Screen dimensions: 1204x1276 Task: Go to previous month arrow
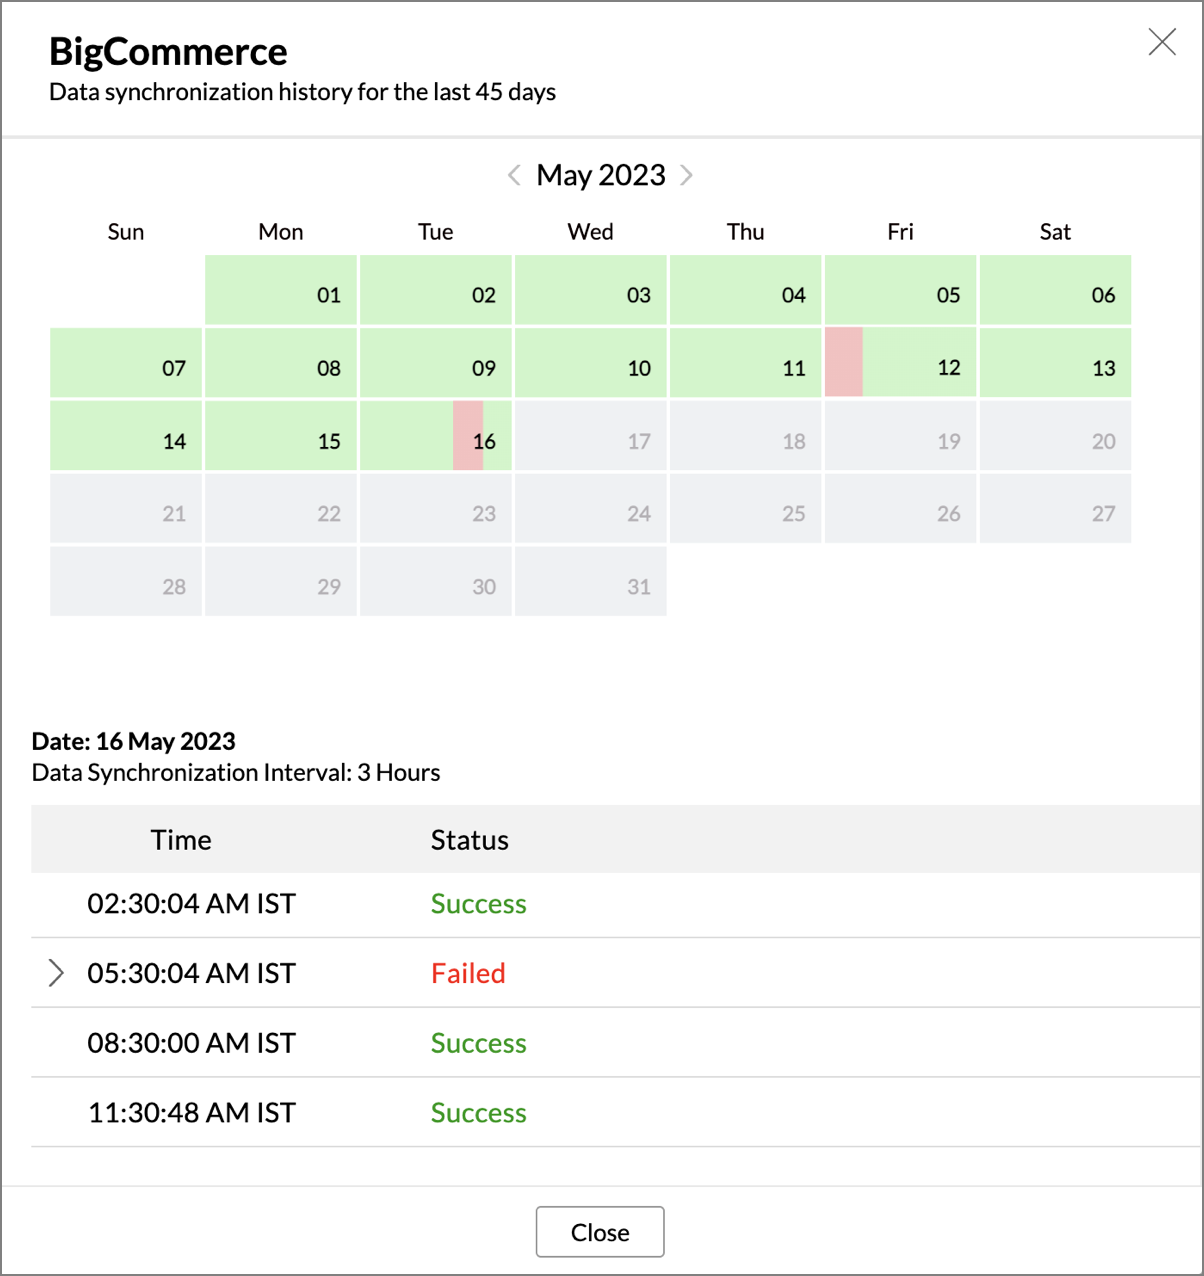514,175
